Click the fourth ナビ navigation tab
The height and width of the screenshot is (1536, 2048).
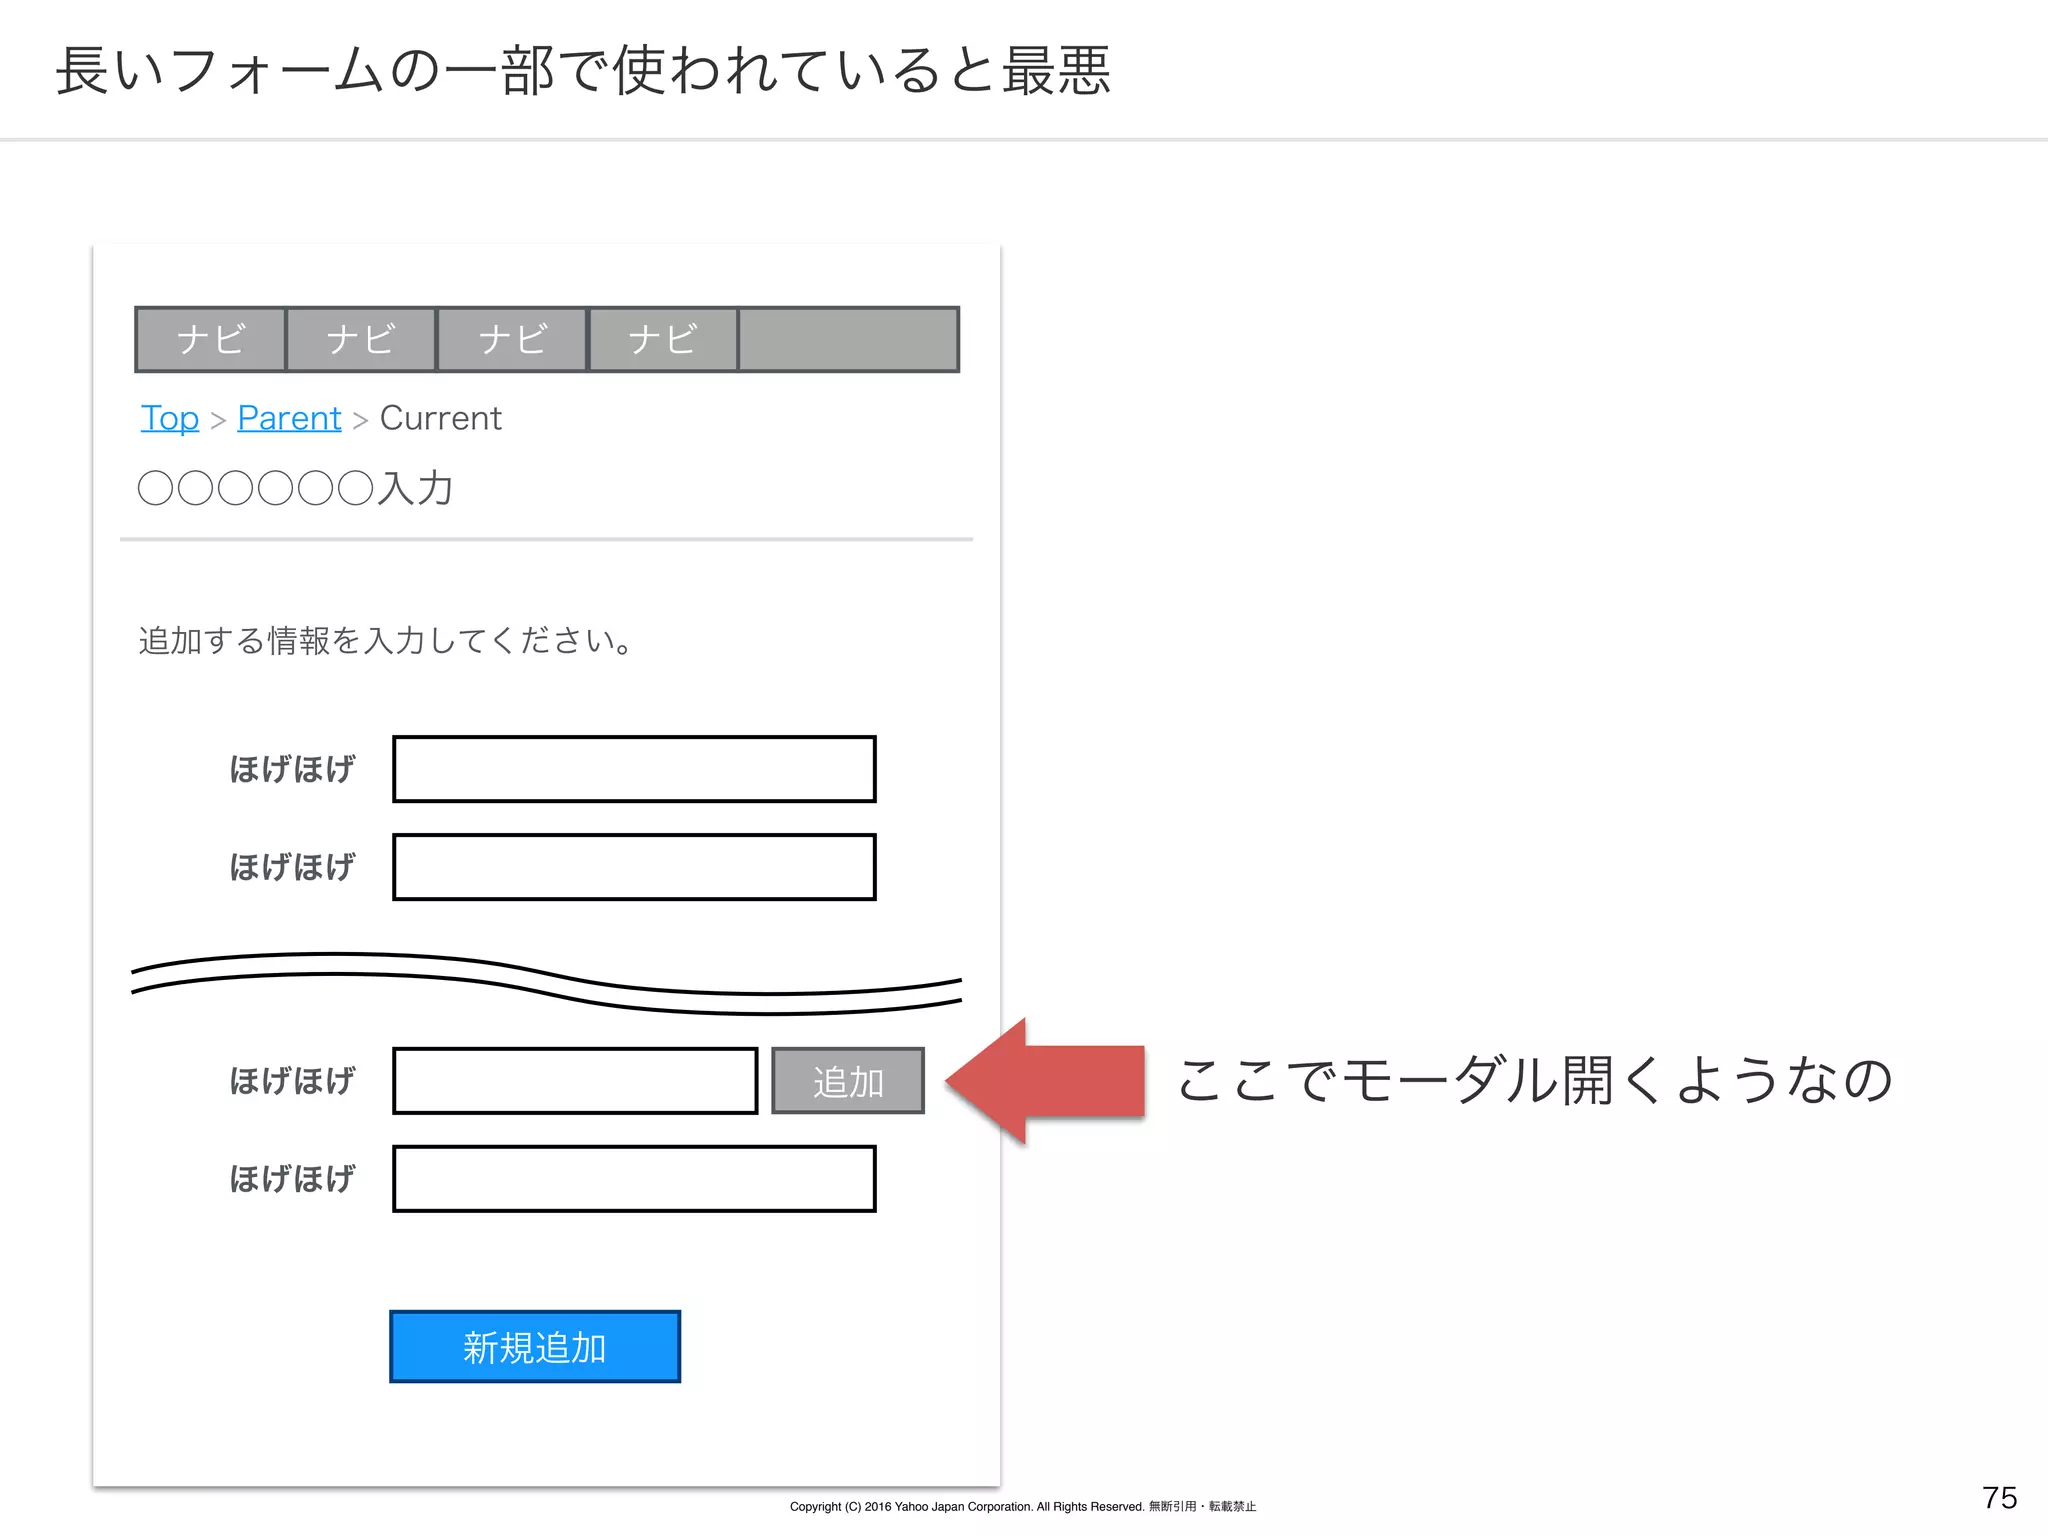pos(663,339)
